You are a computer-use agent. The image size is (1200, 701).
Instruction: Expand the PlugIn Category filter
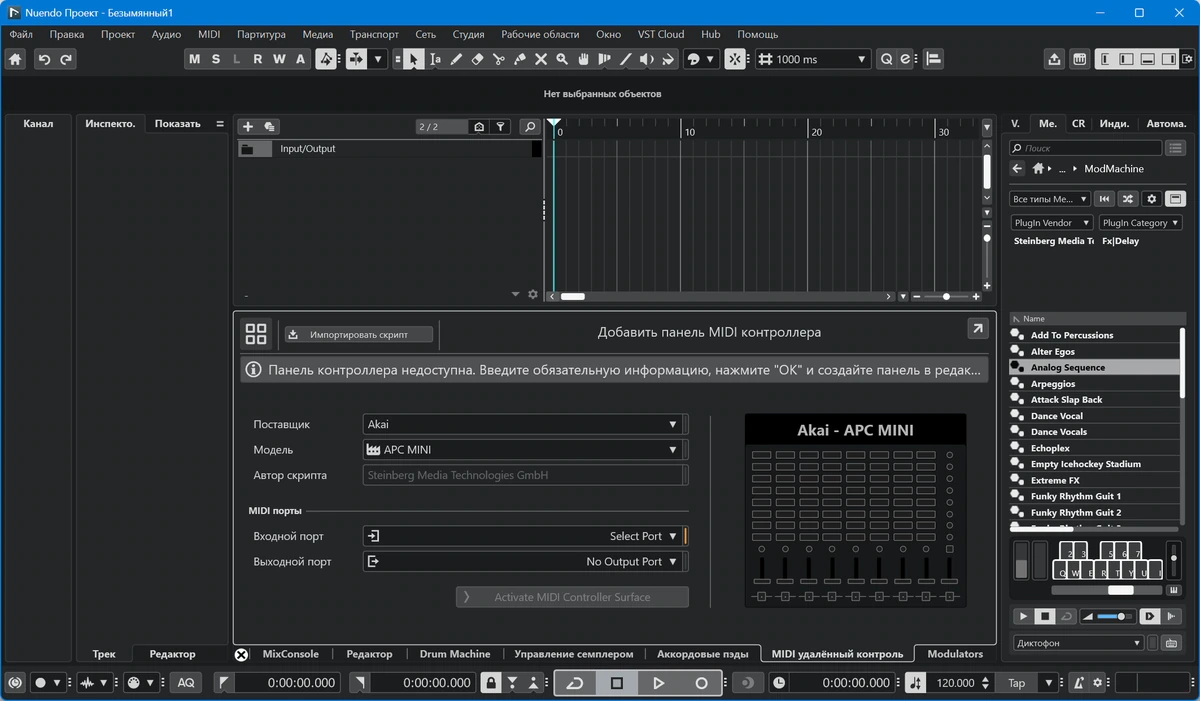(x=1140, y=223)
